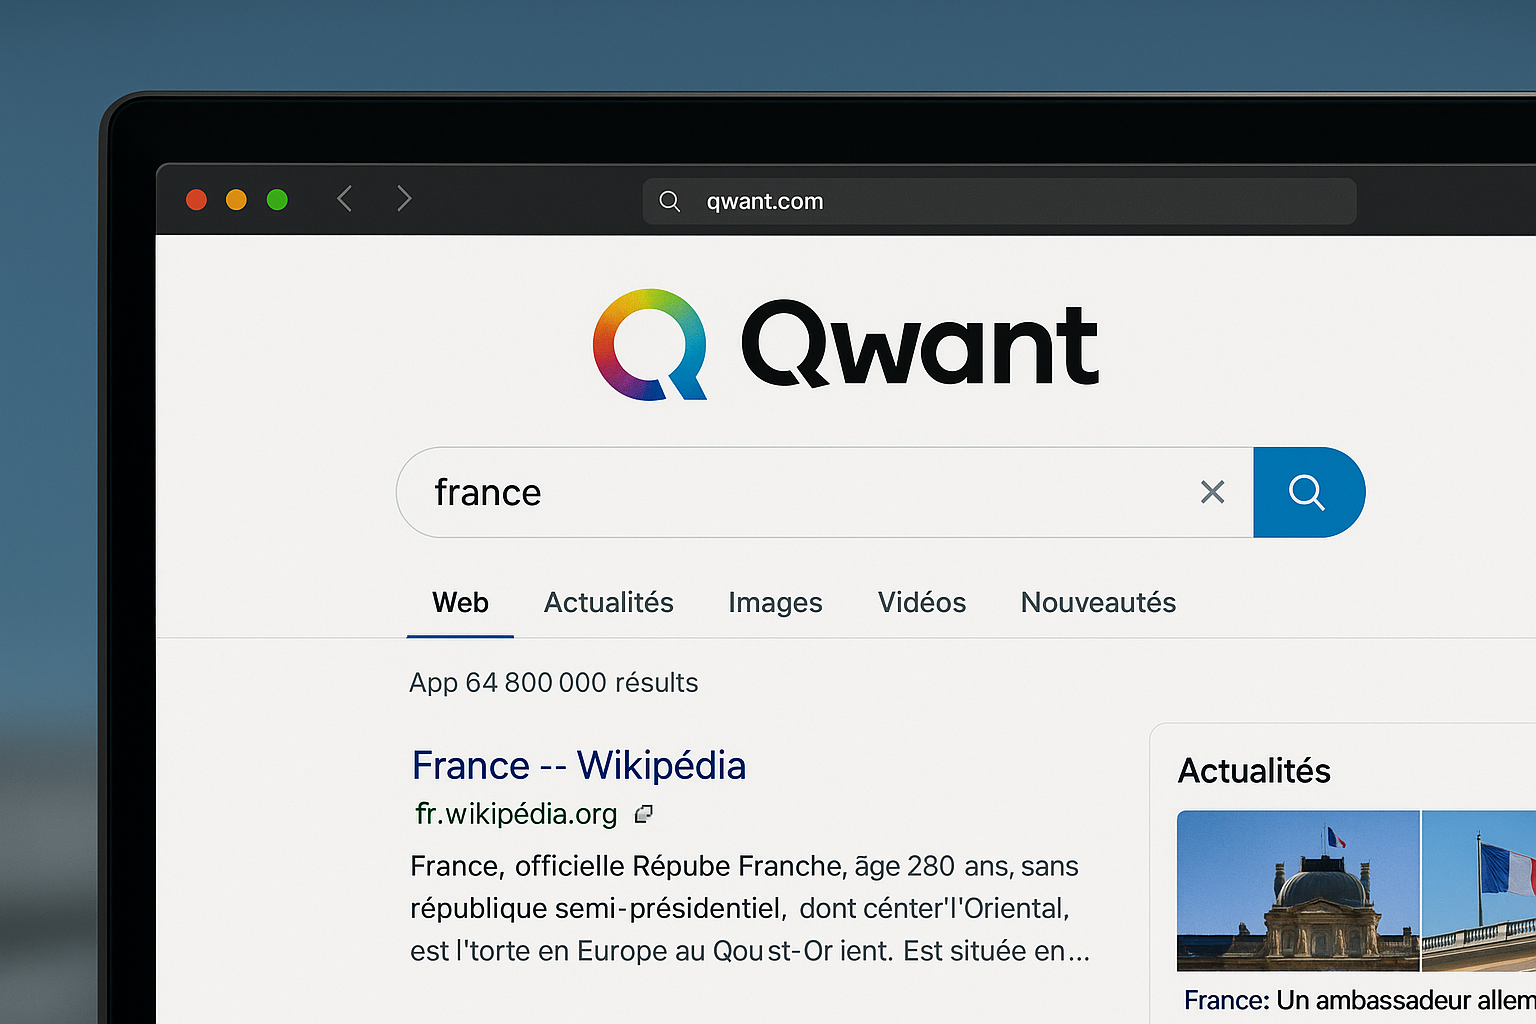This screenshot has height=1024, width=1536.
Task: Switch to the Actualités tab
Action: pyautogui.click(x=609, y=603)
